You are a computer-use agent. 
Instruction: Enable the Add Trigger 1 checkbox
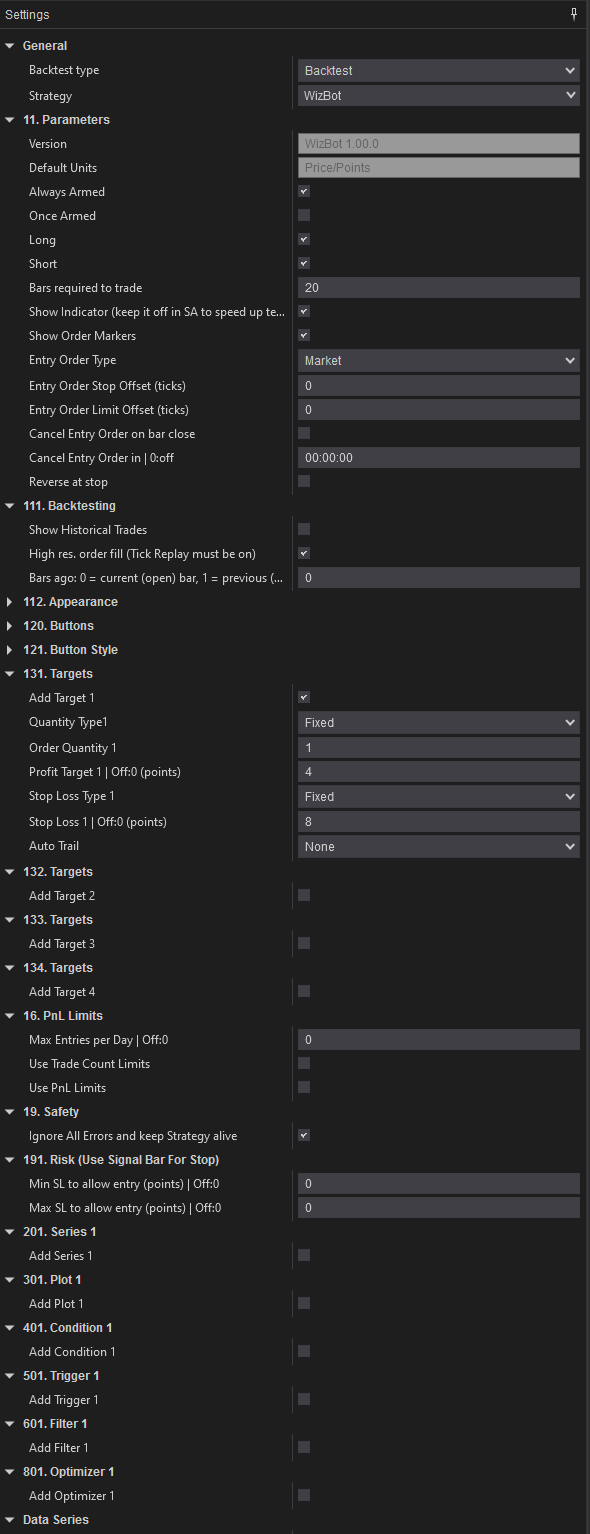304,1399
